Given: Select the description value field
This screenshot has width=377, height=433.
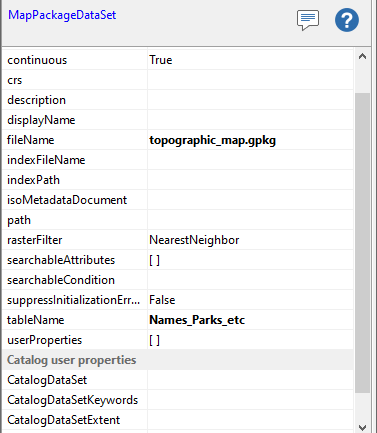Looking at the screenshot, I should (x=250, y=100).
